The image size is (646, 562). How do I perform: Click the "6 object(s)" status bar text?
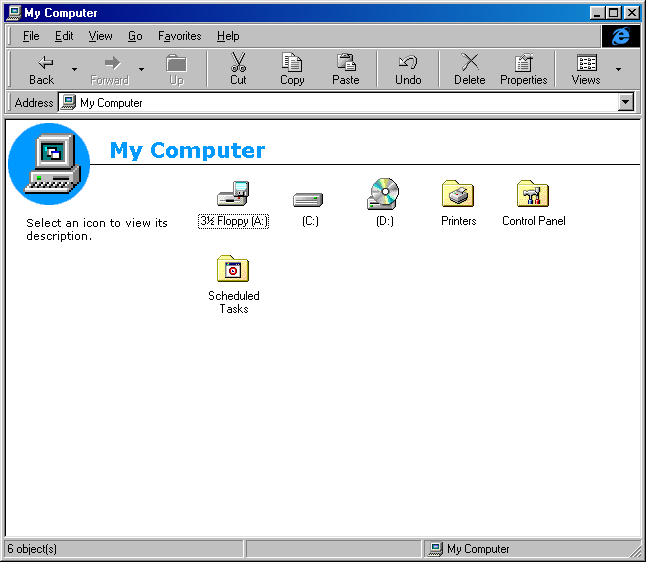32,549
